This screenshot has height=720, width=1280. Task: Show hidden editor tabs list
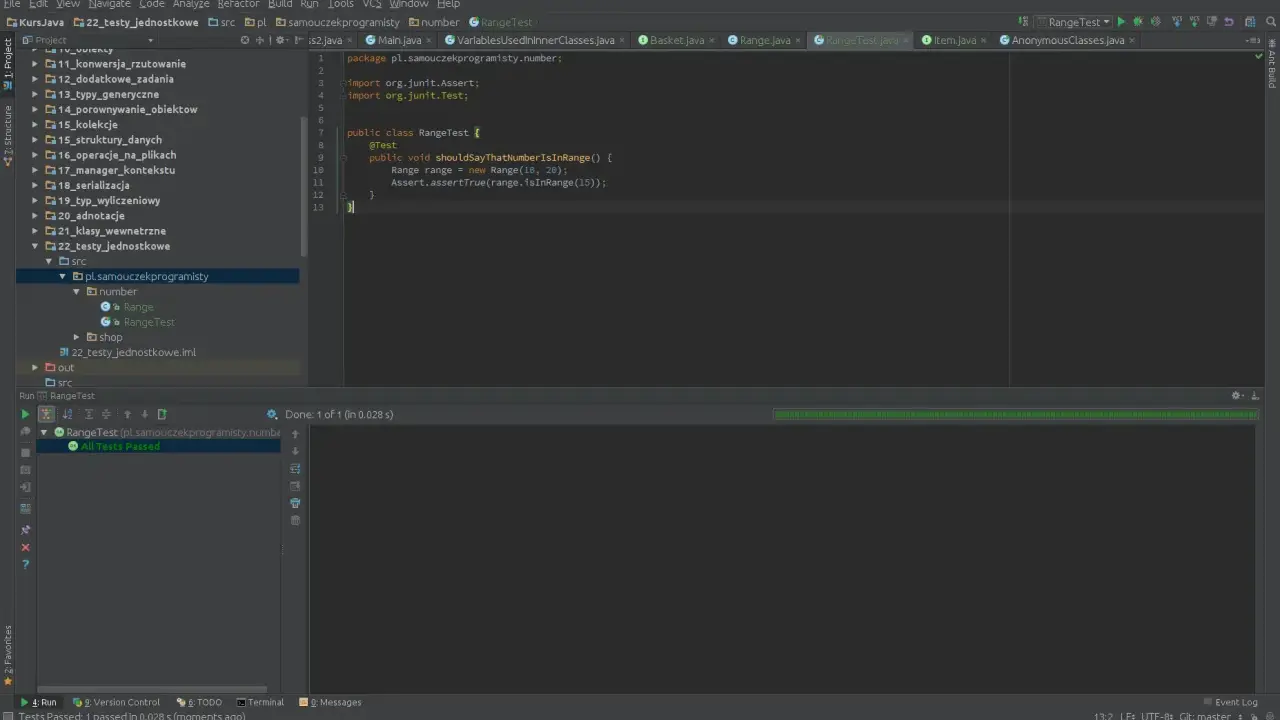tap(1253, 40)
